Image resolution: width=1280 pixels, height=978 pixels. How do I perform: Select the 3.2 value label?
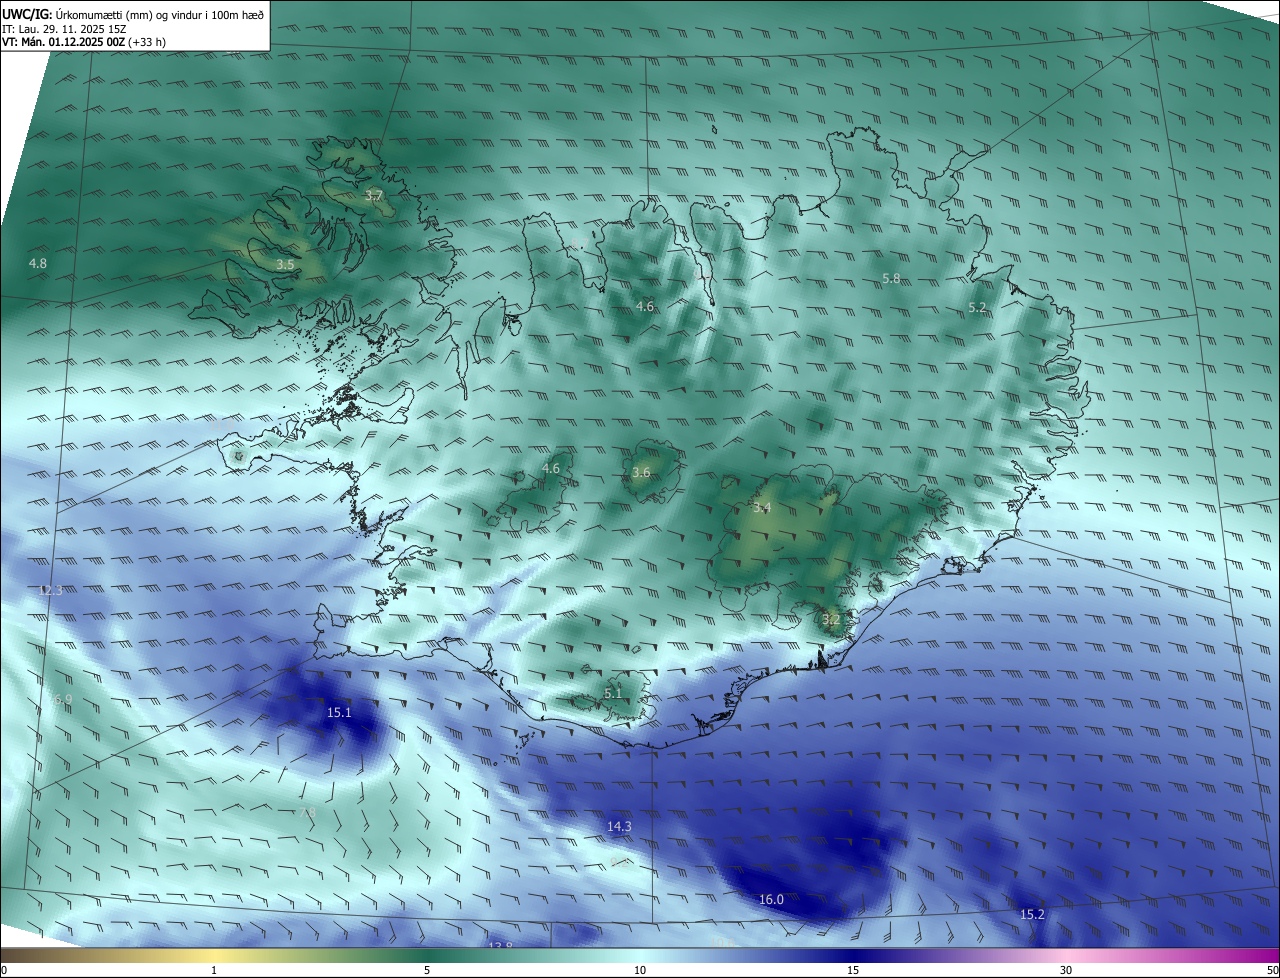click(x=831, y=620)
